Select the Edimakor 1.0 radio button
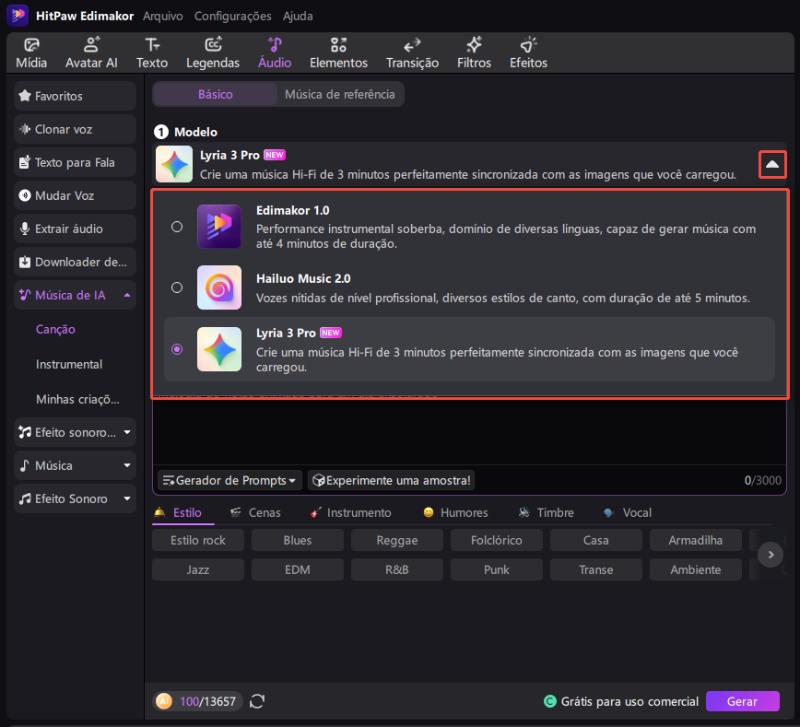The height and width of the screenshot is (727, 800). pyautogui.click(x=177, y=227)
